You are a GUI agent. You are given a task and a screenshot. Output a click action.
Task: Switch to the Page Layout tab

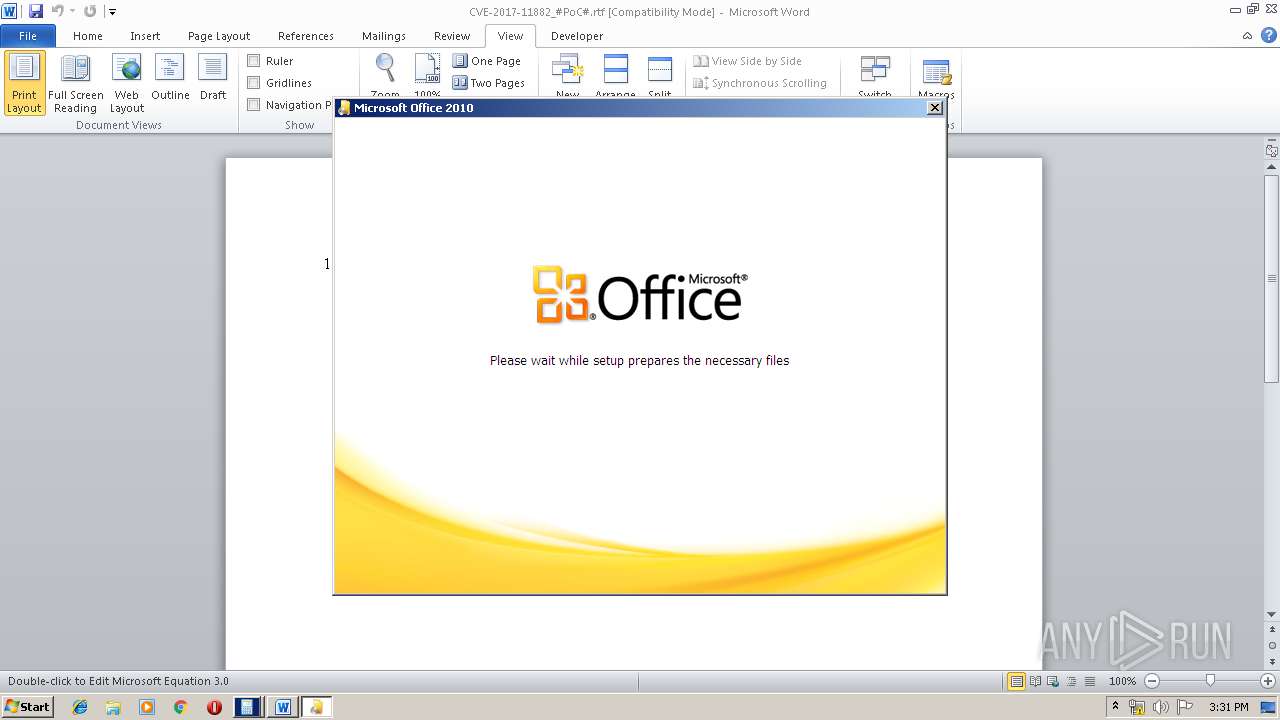219,36
